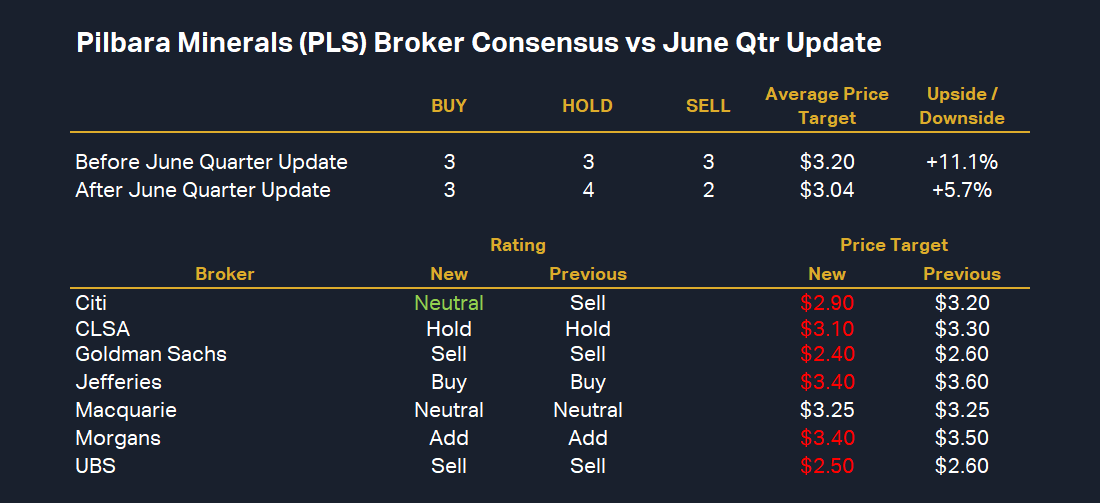Click Citi's green Neutral rating
This screenshot has height=503, width=1100.
tap(449, 302)
